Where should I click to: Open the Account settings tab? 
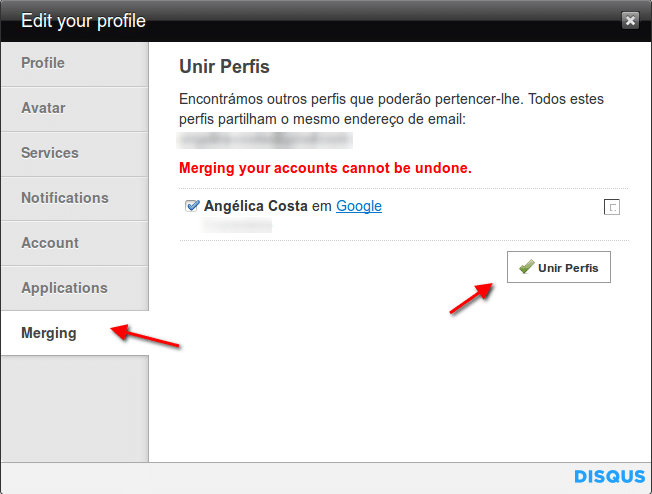pyautogui.click(x=50, y=243)
